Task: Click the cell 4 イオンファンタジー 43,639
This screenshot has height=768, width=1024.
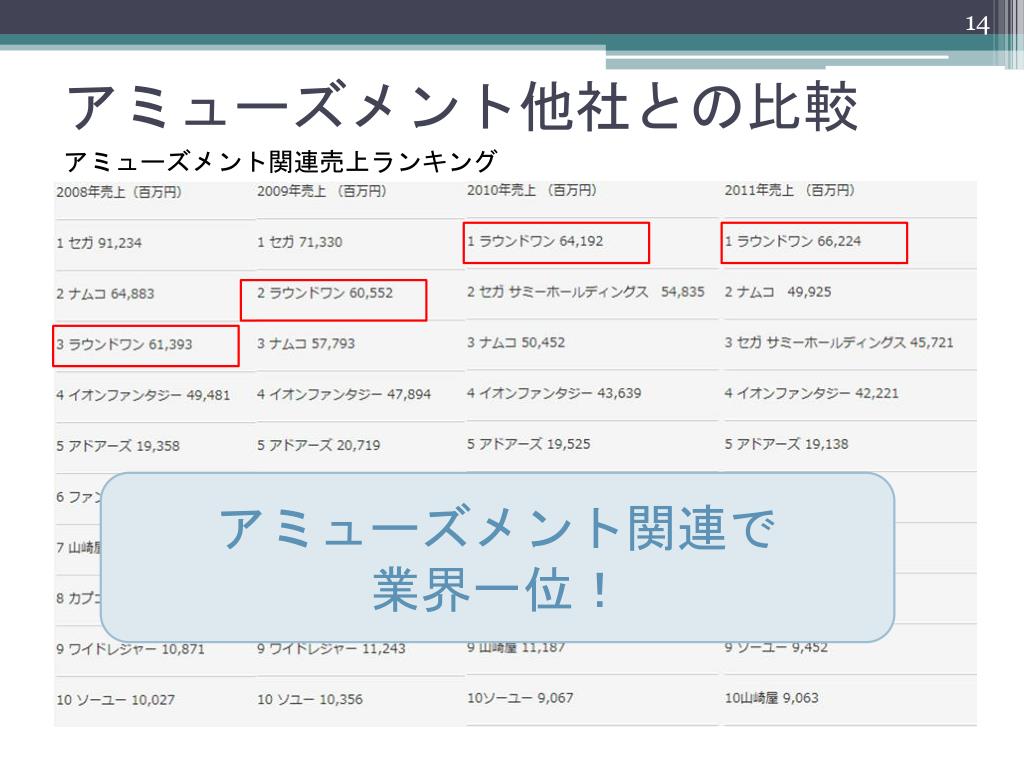Action: click(554, 393)
